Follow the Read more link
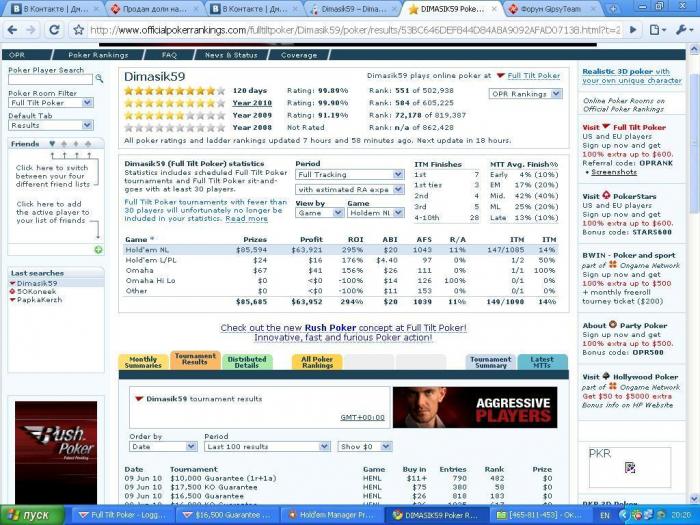Screen dimensions: 700x525 246,219
